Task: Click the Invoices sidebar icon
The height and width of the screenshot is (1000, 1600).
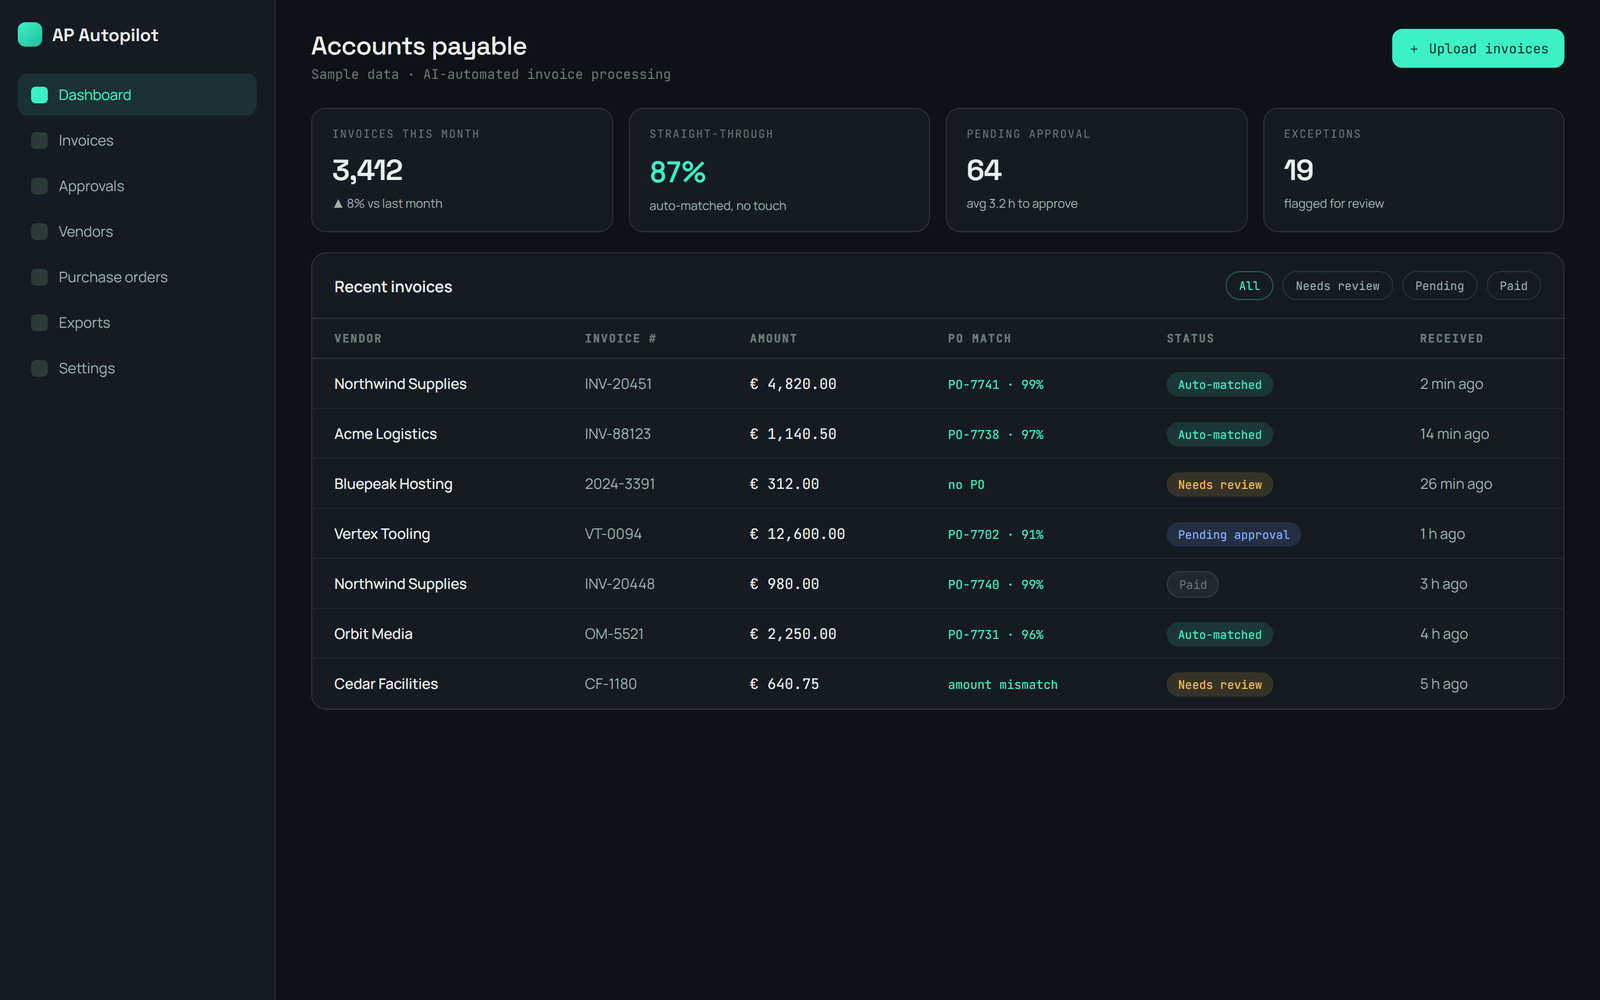Action: point(40,141)
